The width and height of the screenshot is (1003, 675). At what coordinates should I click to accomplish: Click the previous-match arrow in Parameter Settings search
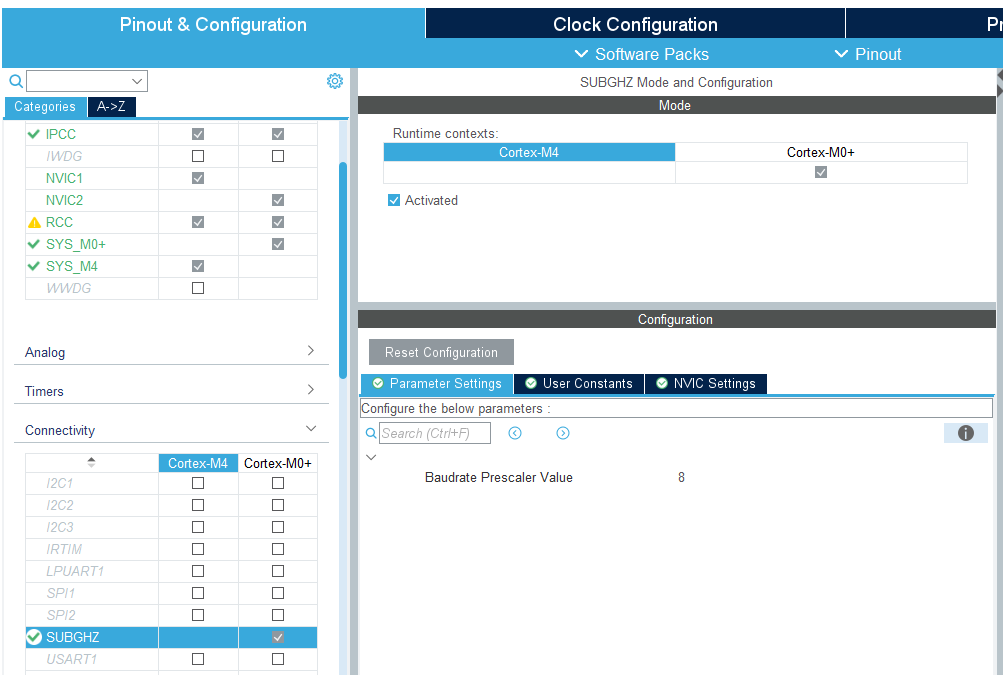pos(515,432)
